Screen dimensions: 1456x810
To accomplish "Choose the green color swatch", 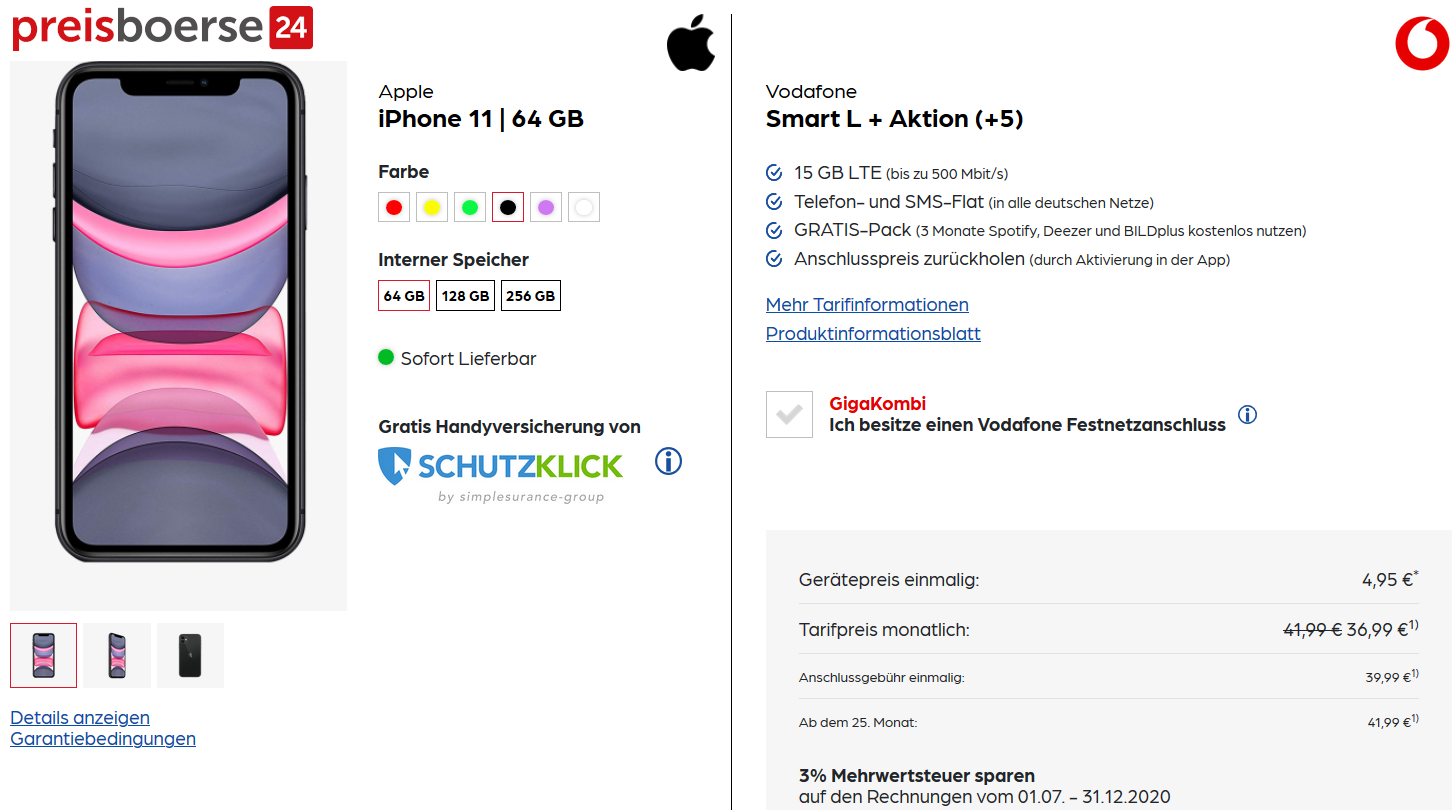I will tap(470, 207).
